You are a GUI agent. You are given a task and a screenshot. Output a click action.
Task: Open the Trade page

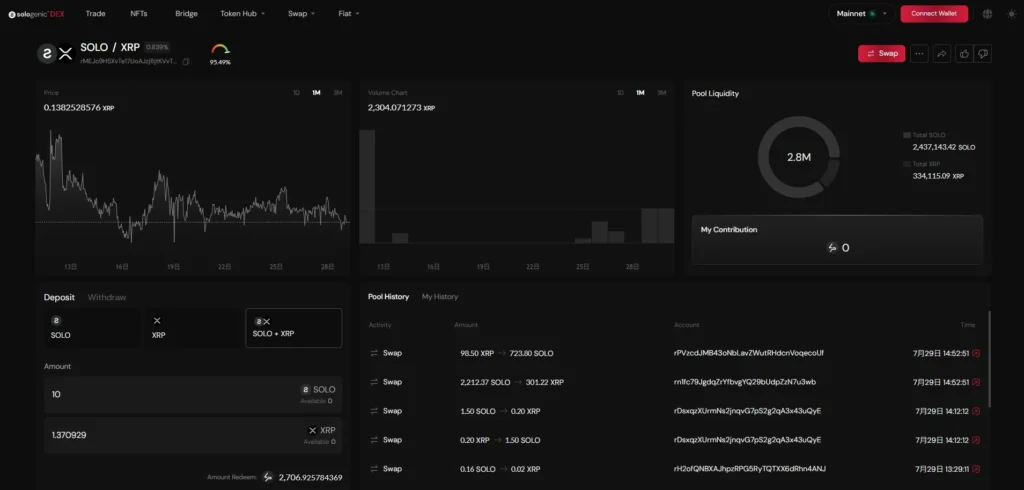[95, 14]
